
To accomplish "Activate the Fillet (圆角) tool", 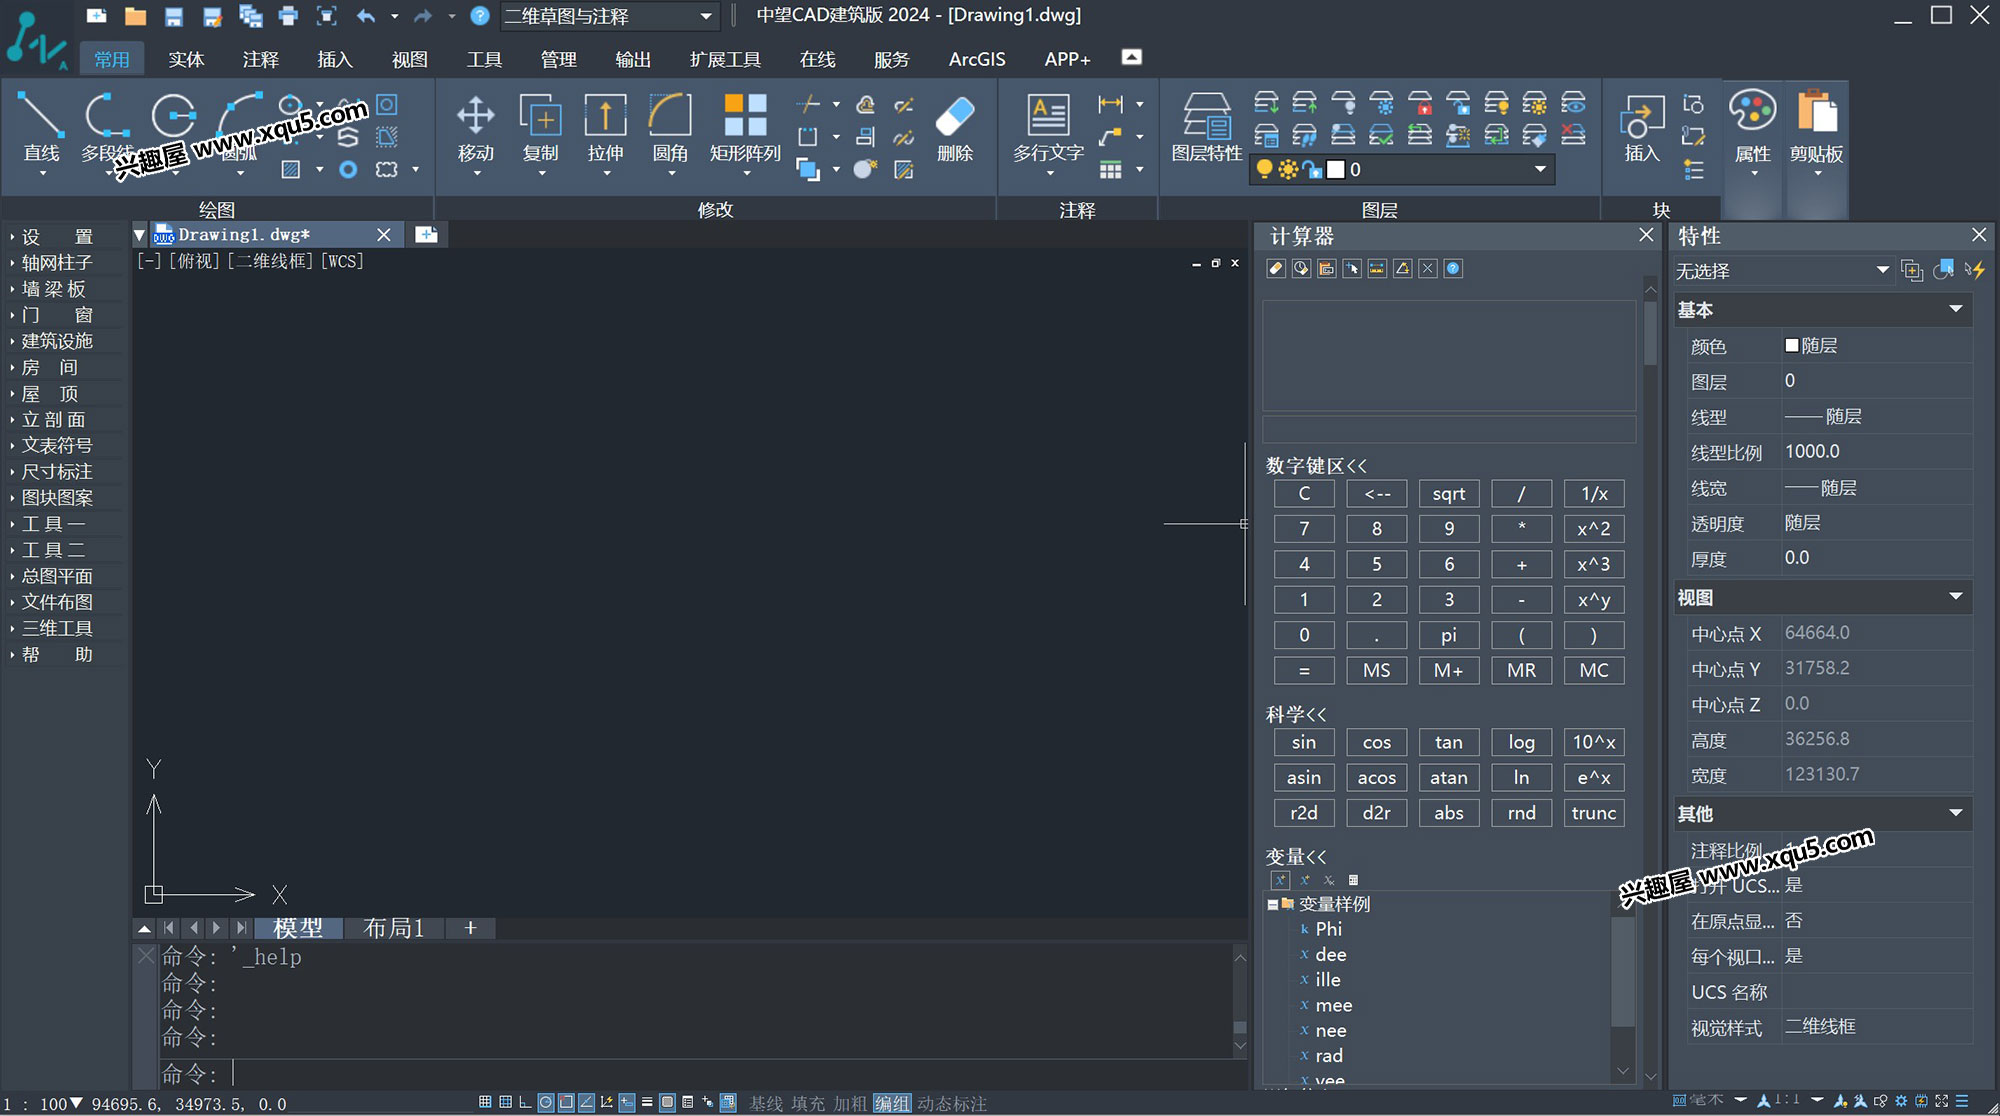I will [670, 127].
